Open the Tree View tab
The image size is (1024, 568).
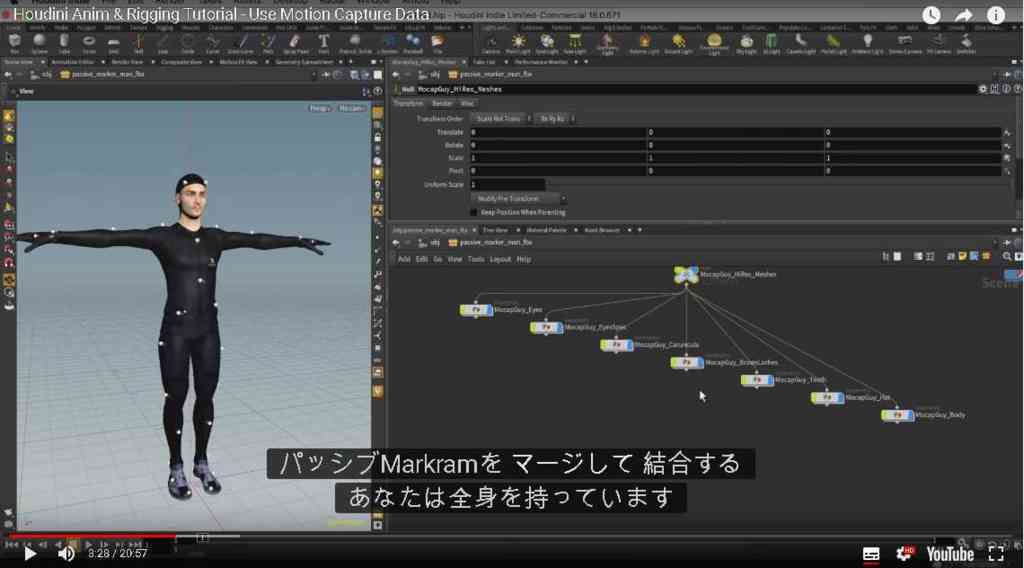(495, 230)
